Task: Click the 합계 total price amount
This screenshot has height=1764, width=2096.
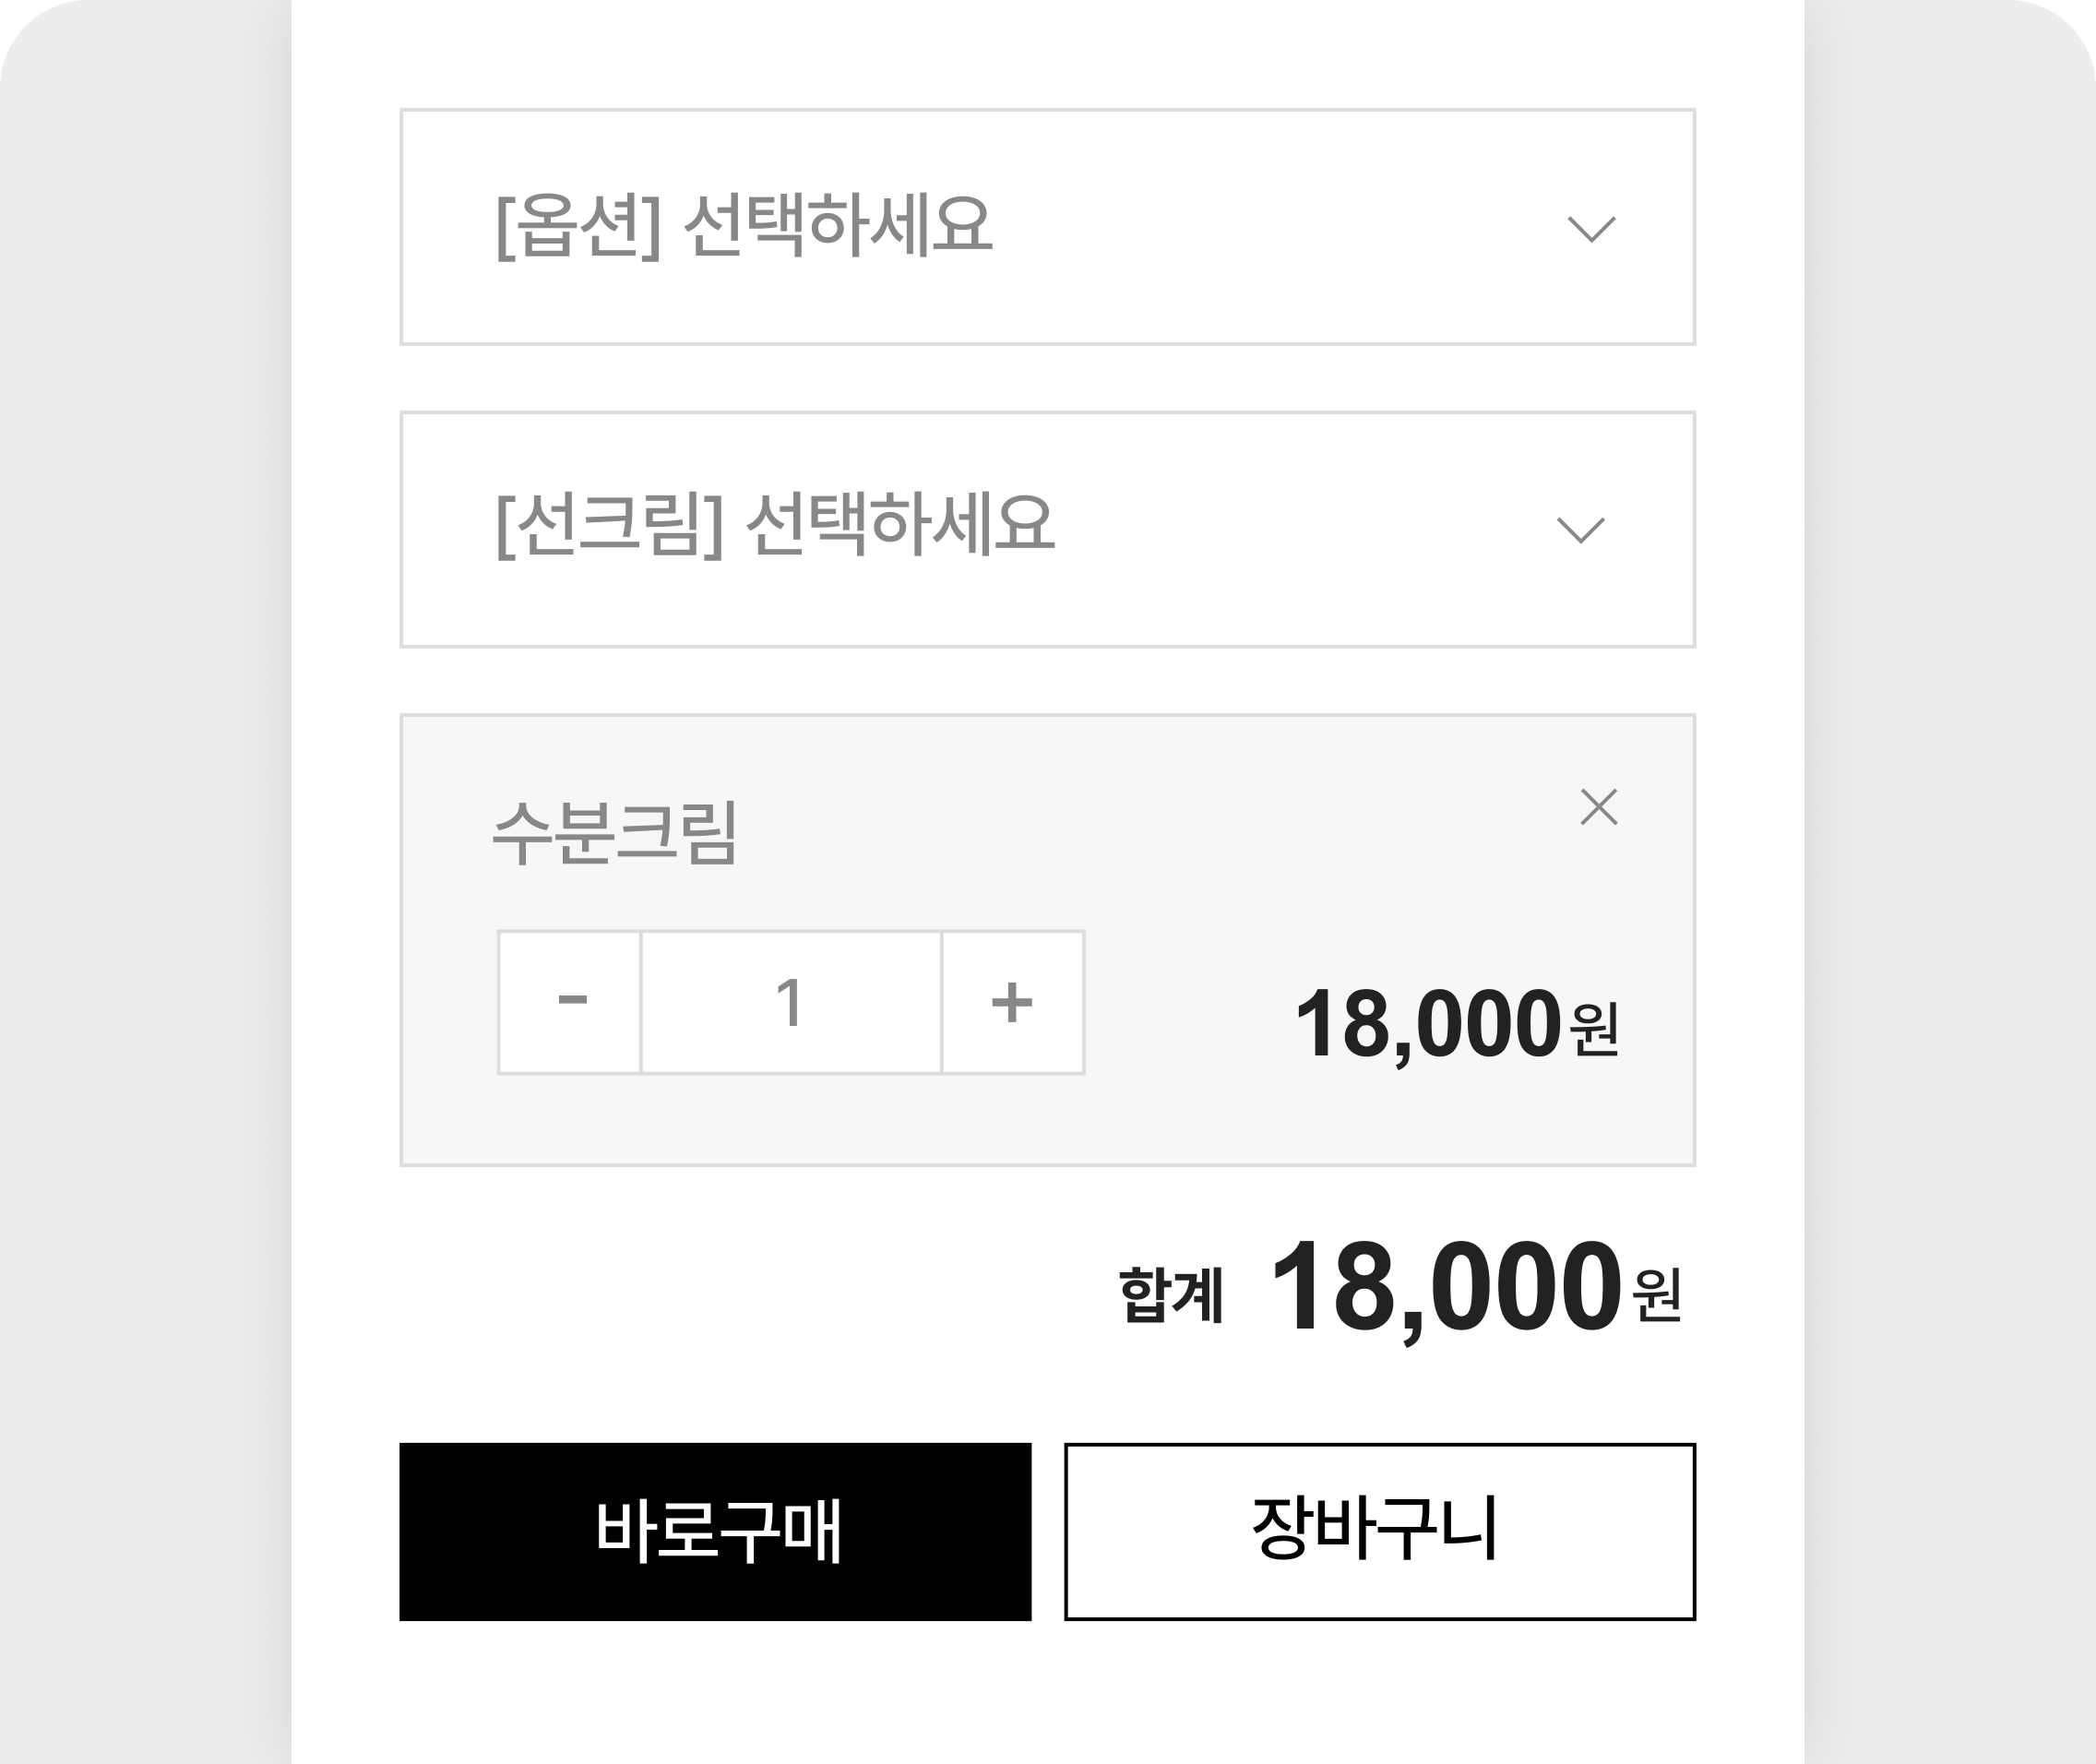Action: [1476, 1290]
